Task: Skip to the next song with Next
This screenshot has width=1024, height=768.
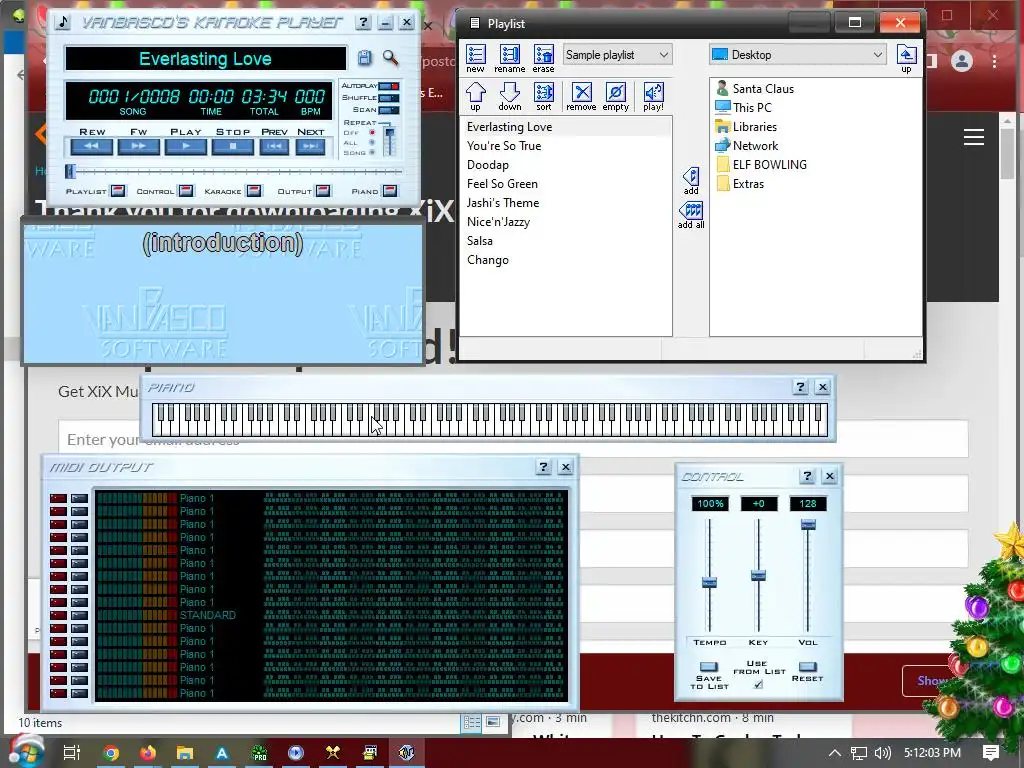Action: tap(310, 146)
